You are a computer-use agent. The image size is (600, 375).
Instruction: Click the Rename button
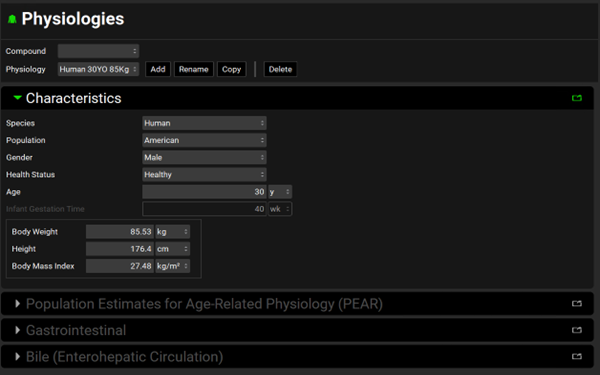pos(194,69)
